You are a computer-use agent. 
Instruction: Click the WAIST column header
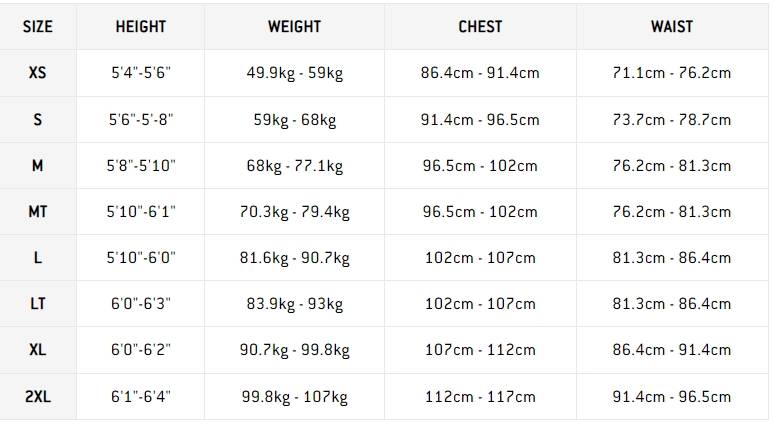click(x=671, y=27)
